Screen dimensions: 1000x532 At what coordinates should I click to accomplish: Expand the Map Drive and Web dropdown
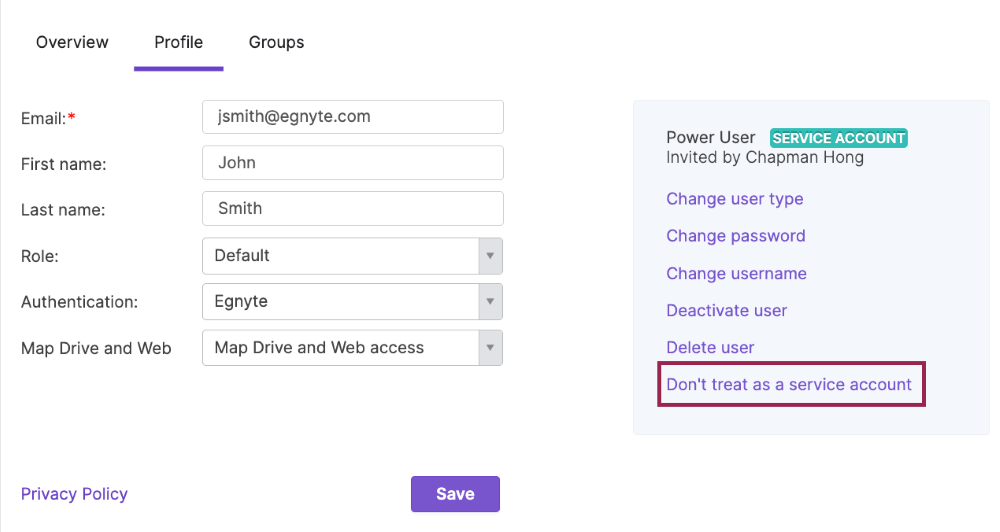tap(352, 348)
